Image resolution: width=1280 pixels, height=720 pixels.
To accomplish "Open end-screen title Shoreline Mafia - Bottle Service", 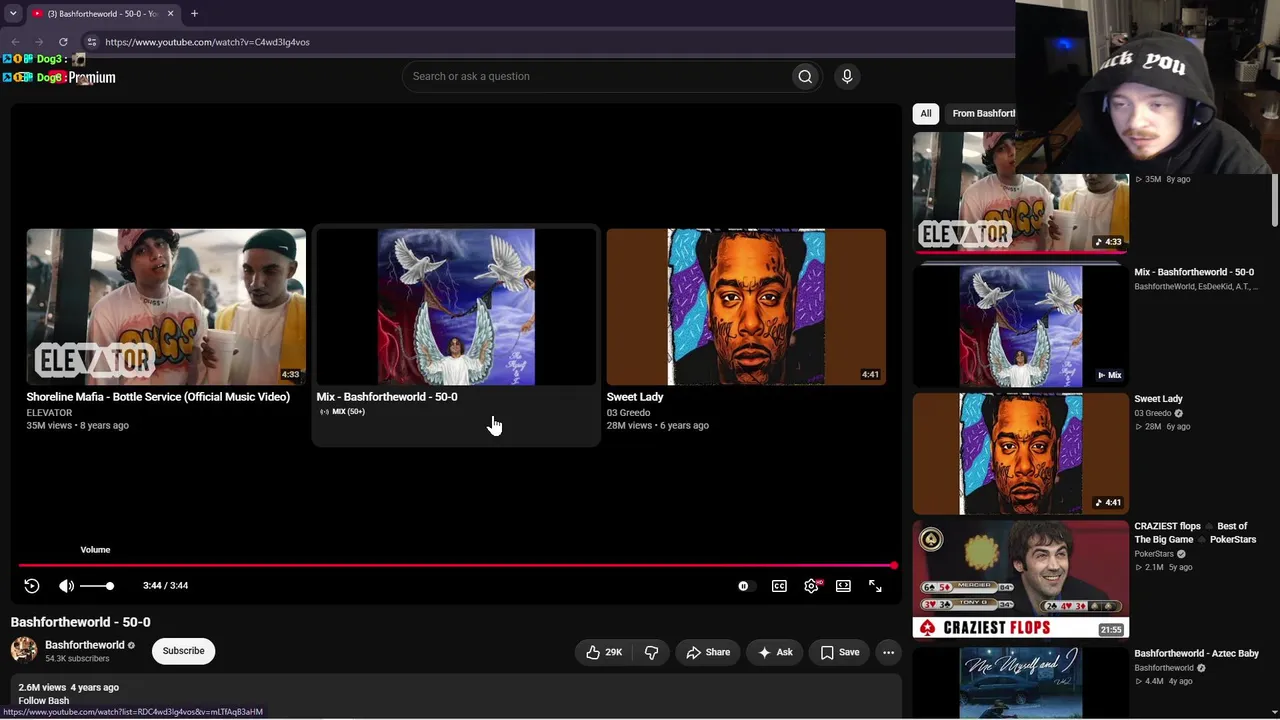I will coord(158,397).
